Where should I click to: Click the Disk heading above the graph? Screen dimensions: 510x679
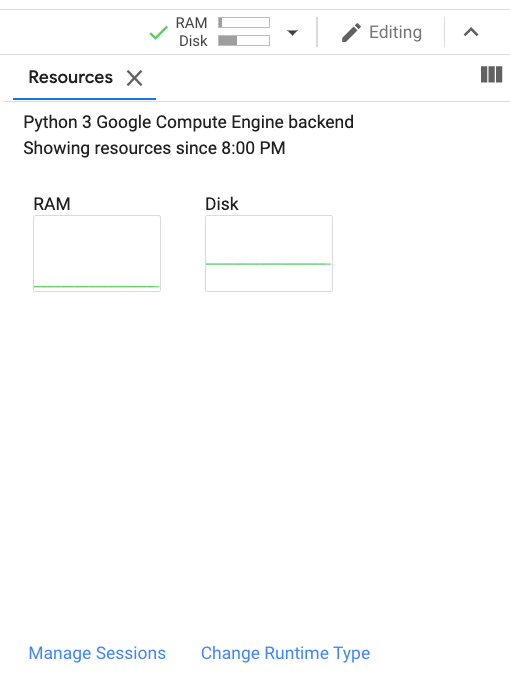[x=222, y=204]
